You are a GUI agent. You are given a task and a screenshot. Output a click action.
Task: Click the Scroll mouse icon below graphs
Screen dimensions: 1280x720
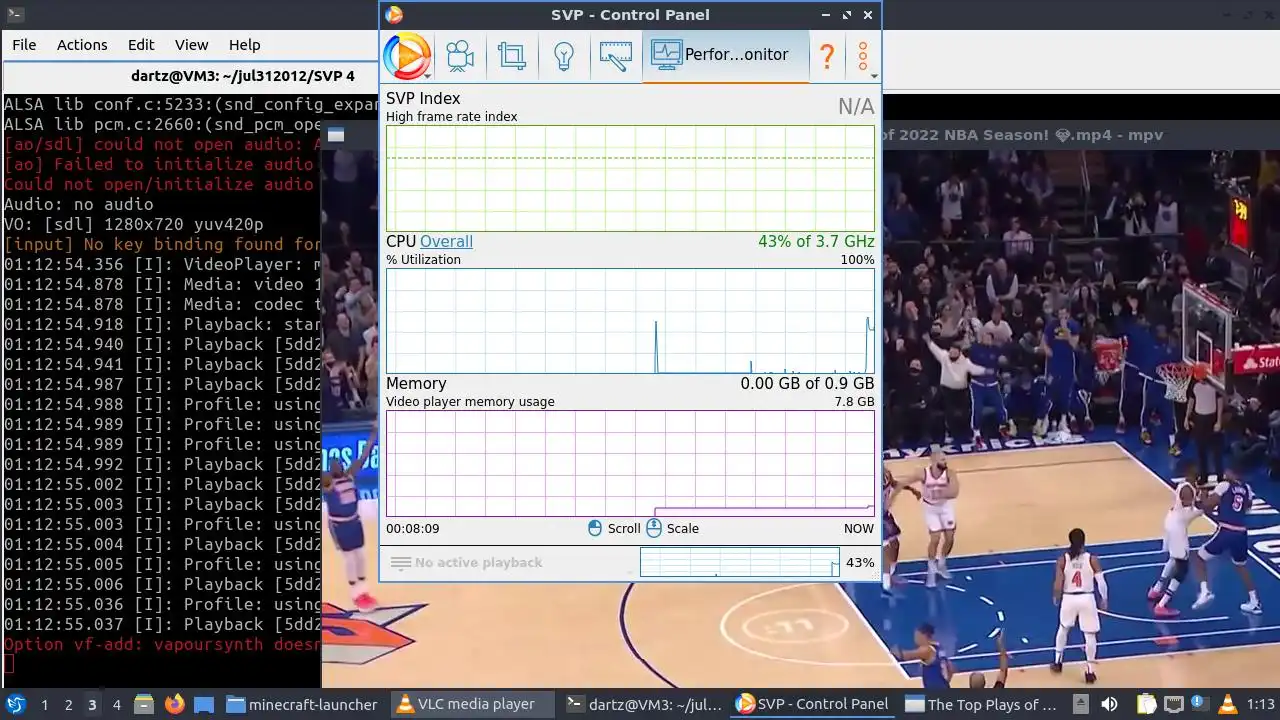coord(595,528)
